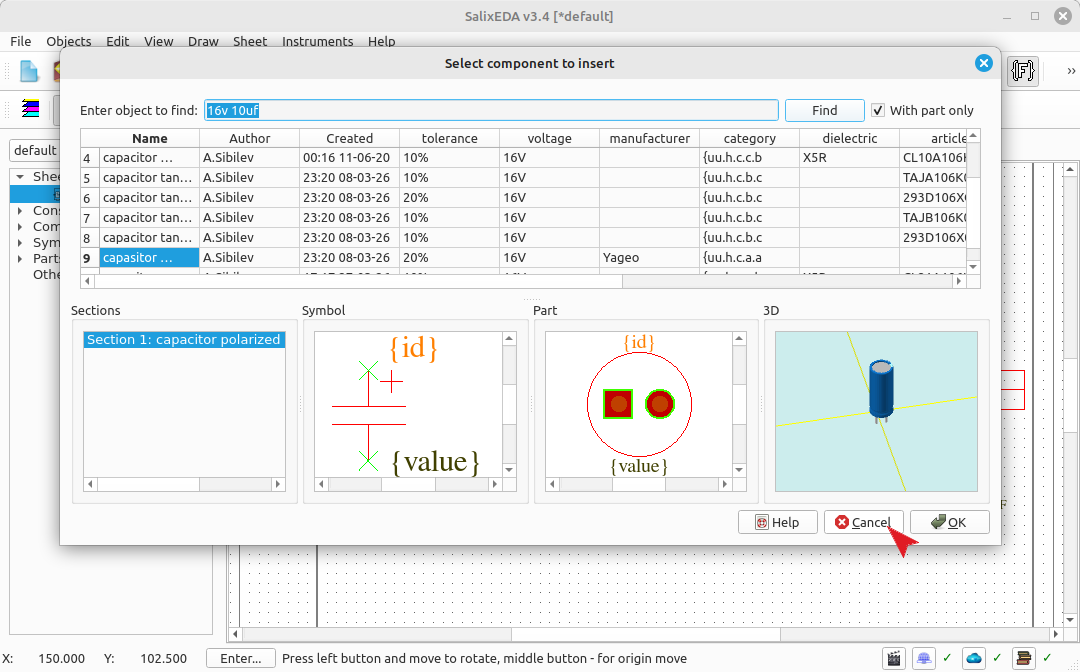This screenshot has height=672, width=1080.
Task: Expand the Sym... tree node arrow
Action: pyautogui.click(x=20, y=242)
